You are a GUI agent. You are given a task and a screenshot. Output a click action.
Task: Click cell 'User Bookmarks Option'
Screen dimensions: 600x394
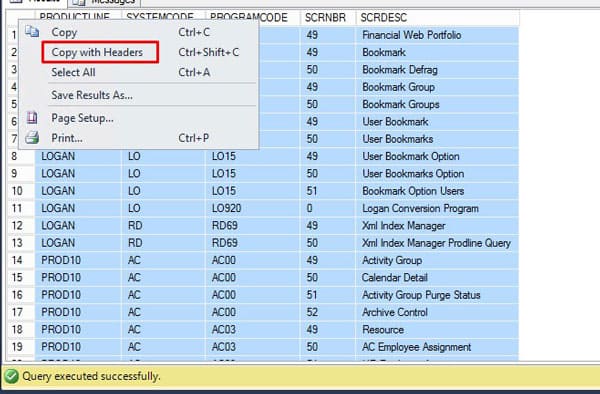click(437, 174)
